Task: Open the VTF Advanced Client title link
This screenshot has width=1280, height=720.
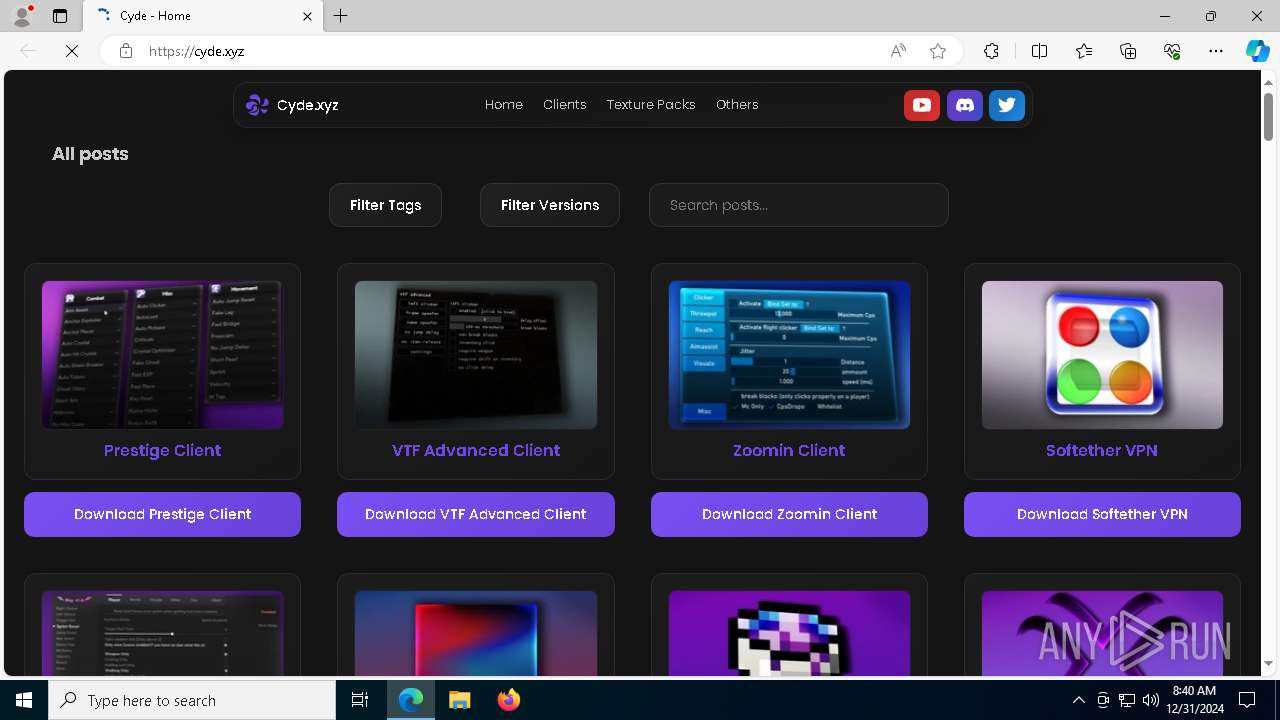Action: tap(476, 450)
